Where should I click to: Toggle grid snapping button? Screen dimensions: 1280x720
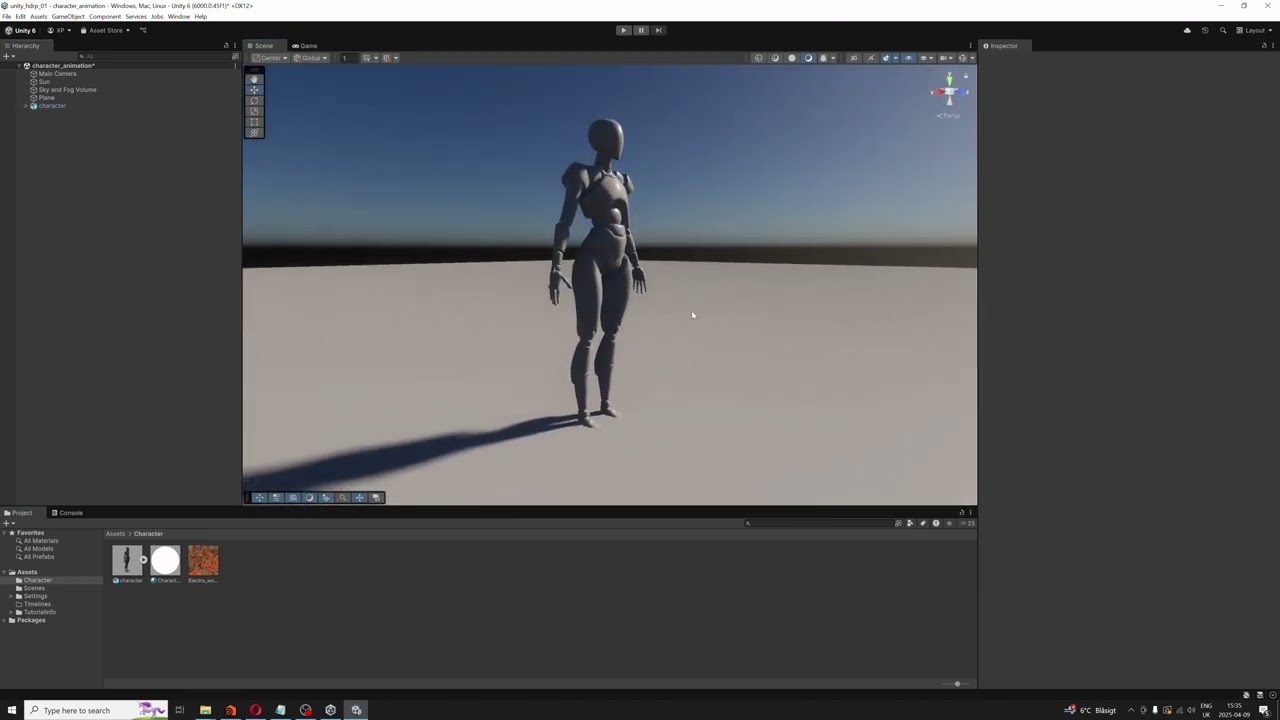point(388,58)
